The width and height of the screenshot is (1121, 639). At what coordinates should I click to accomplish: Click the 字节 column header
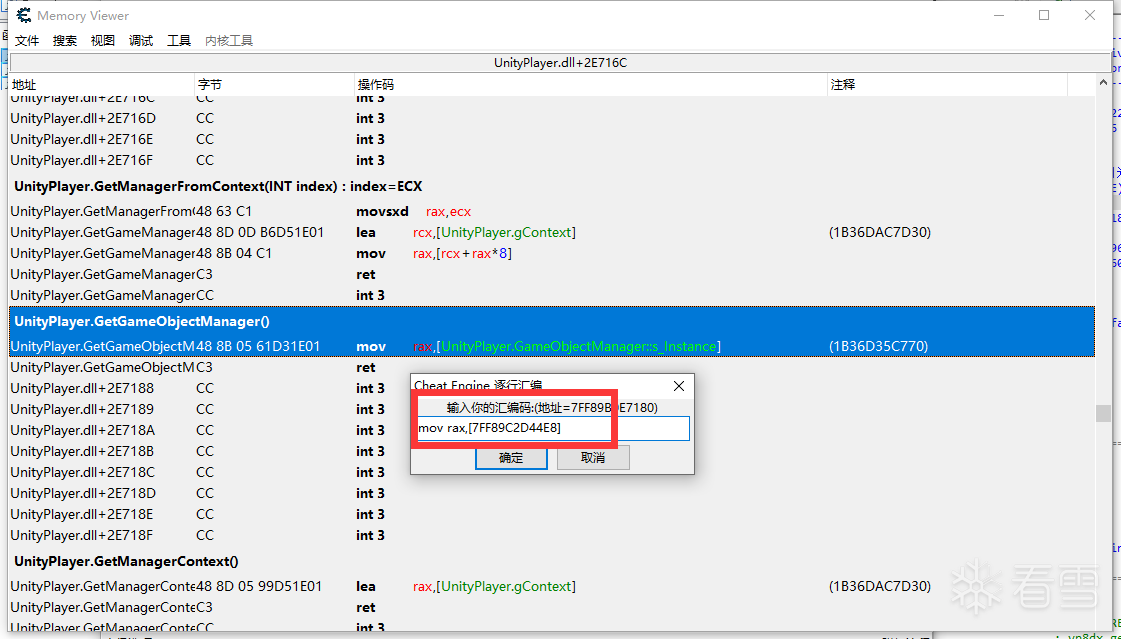(274, 84)
